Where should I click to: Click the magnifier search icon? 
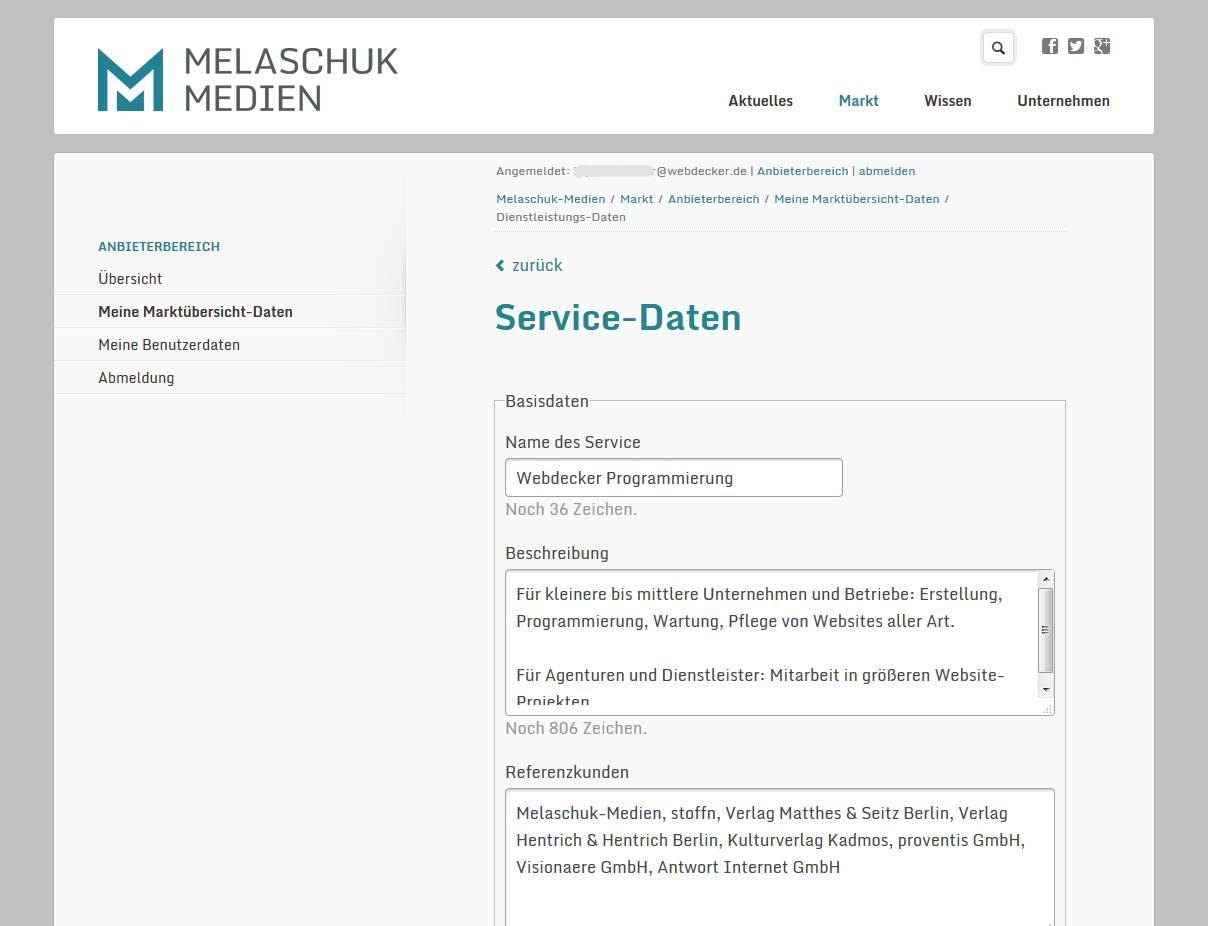click(x=998, y=48)
